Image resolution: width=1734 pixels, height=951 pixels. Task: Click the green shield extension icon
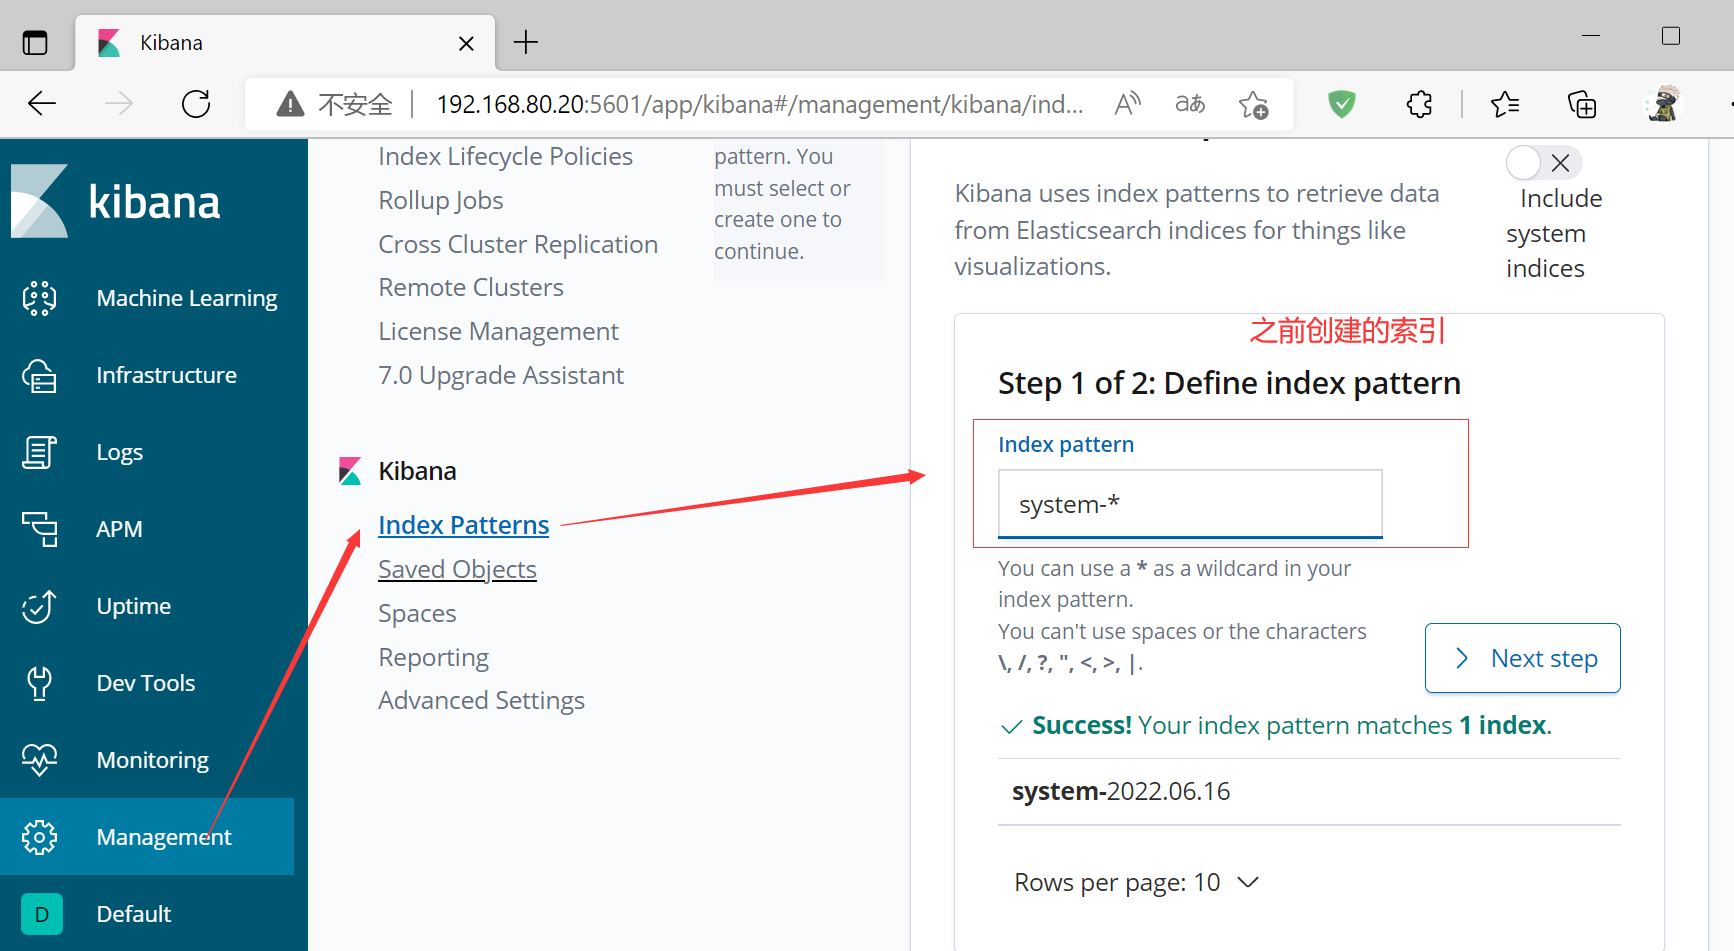click(x=1342, y=103)
